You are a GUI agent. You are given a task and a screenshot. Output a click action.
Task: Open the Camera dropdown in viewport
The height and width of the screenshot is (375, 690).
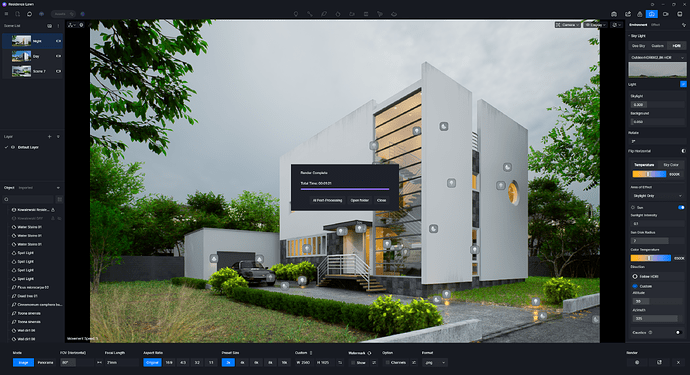(x=568, y=25)
